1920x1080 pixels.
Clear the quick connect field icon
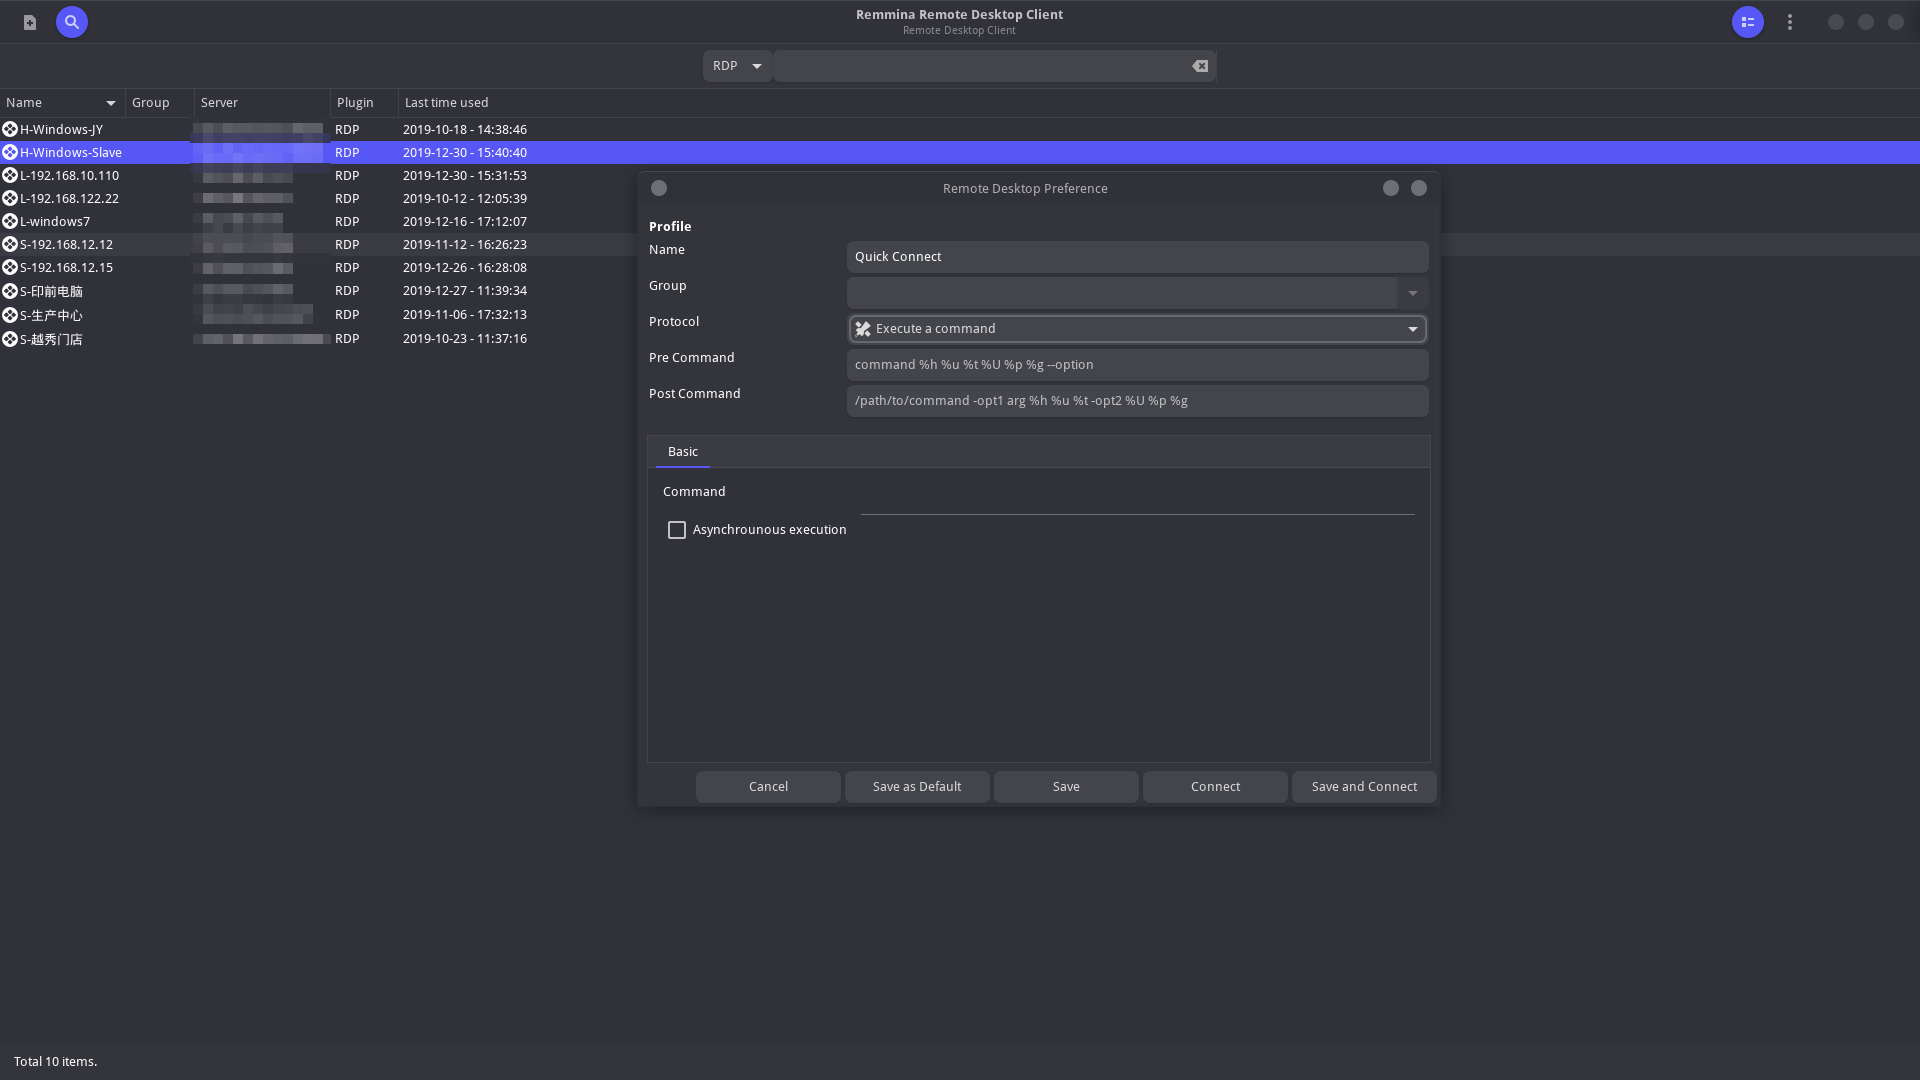(x=1200, y=66)
